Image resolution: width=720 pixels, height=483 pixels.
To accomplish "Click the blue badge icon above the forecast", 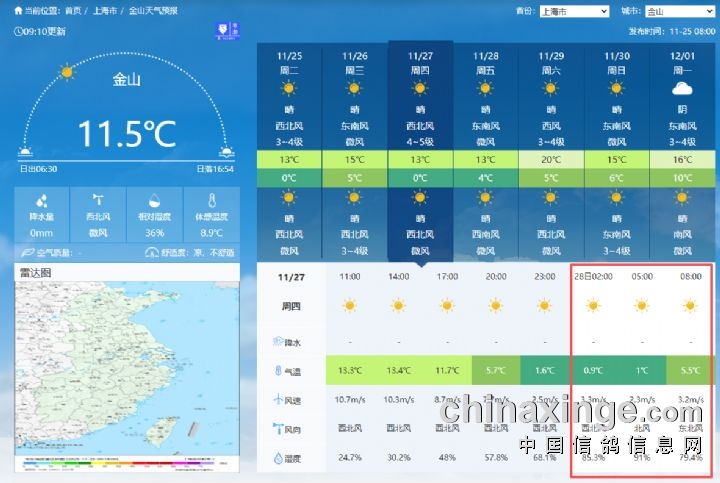I will 229,31.
